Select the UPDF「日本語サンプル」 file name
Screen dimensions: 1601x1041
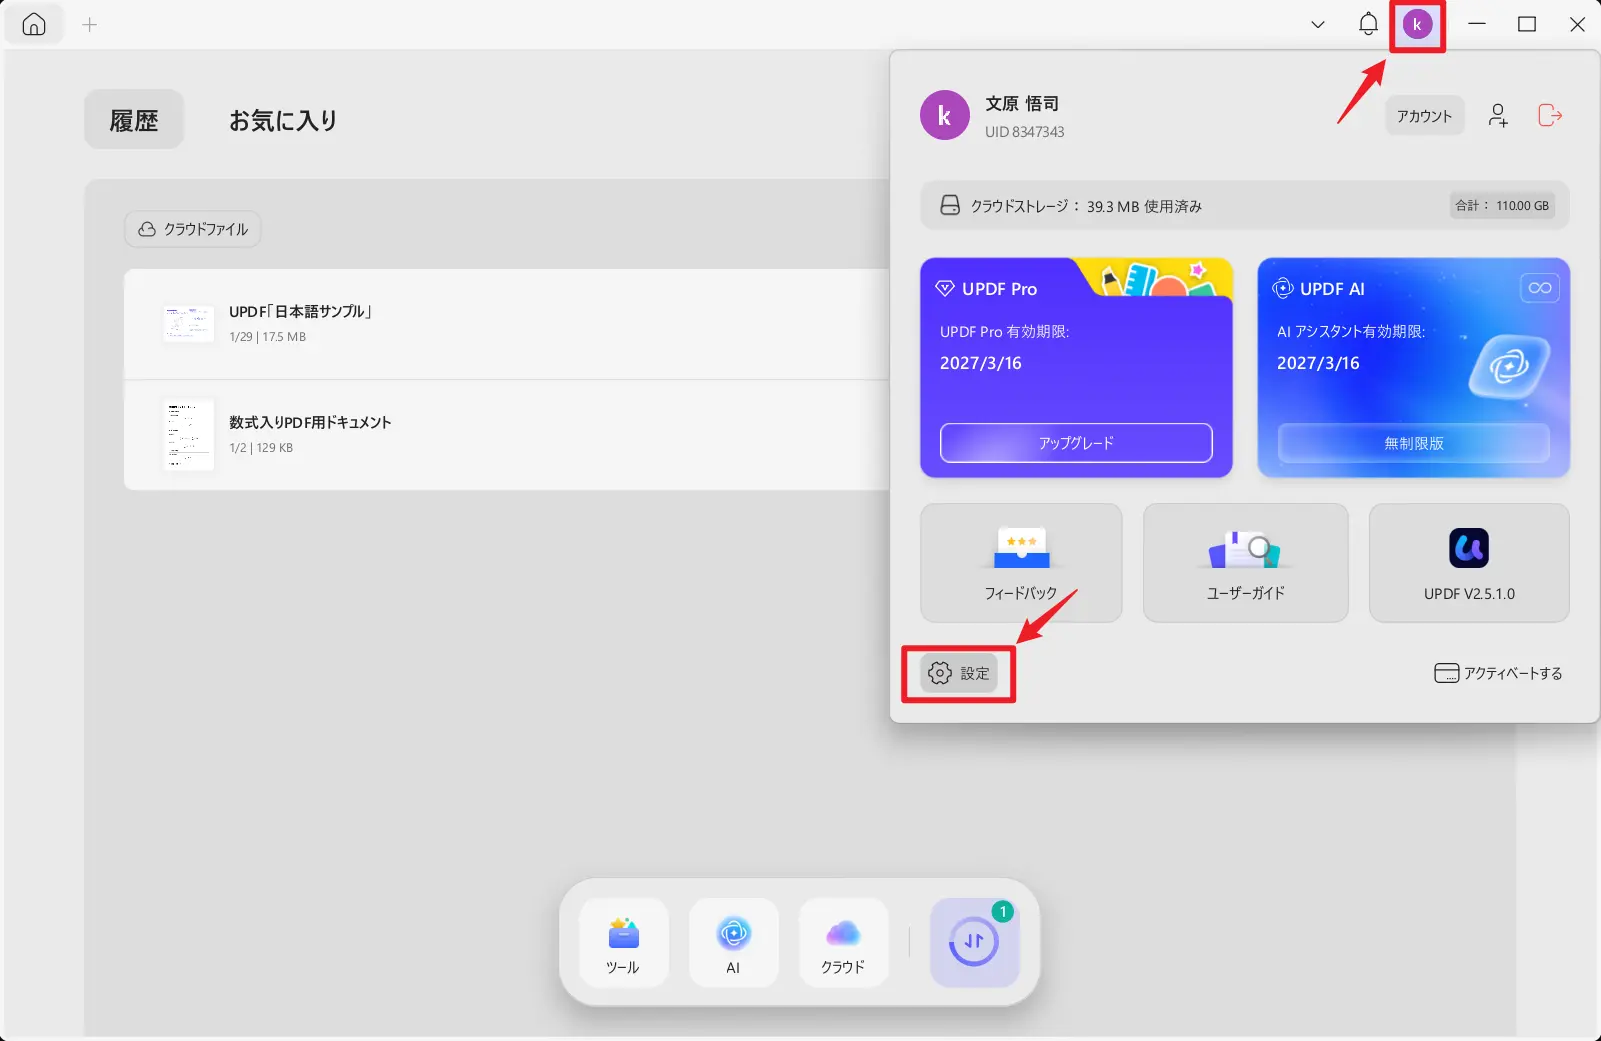(301, 312)
